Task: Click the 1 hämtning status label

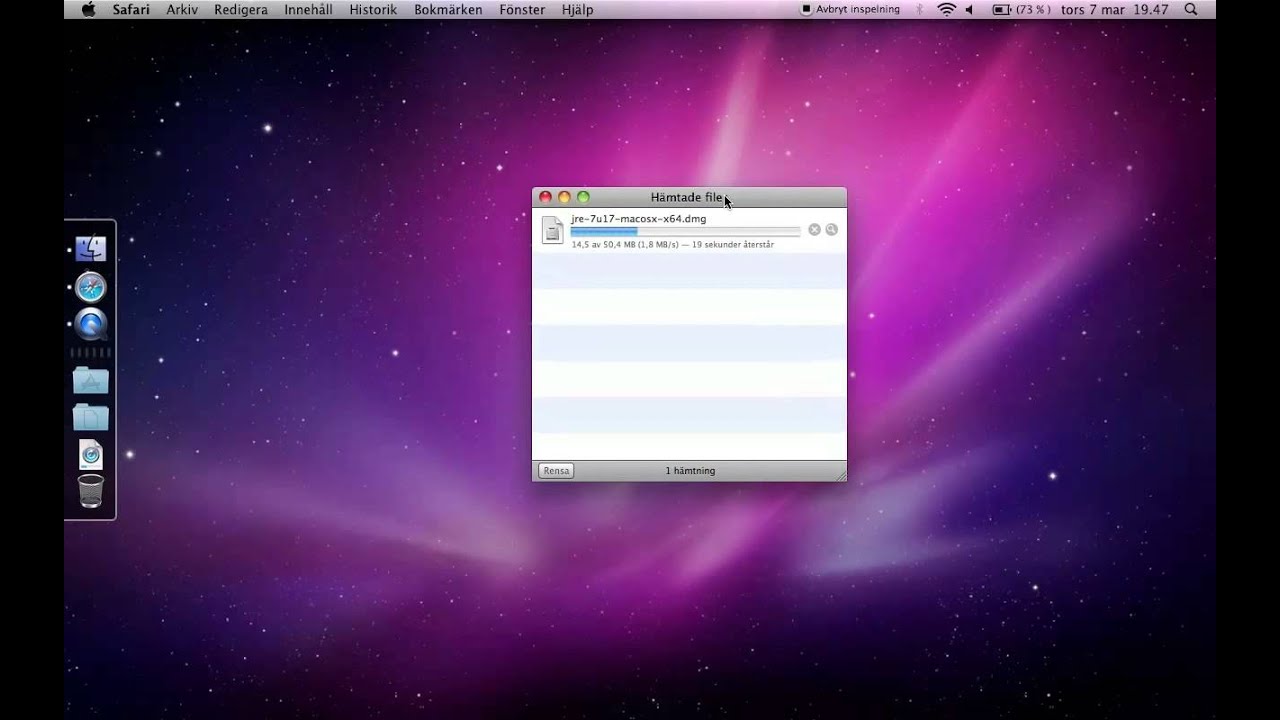Action: pyautogui.click(x=690, y=470)
